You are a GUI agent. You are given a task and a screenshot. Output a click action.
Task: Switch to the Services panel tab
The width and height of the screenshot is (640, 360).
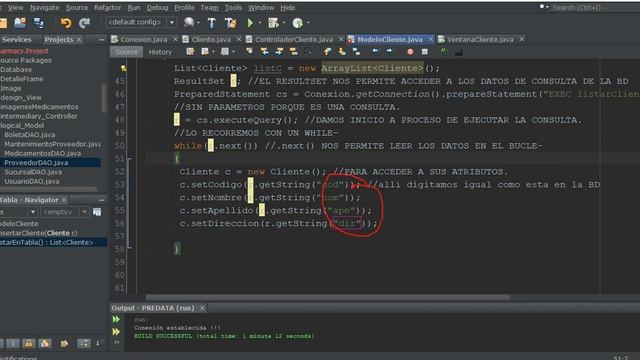(x=16, y=39)
